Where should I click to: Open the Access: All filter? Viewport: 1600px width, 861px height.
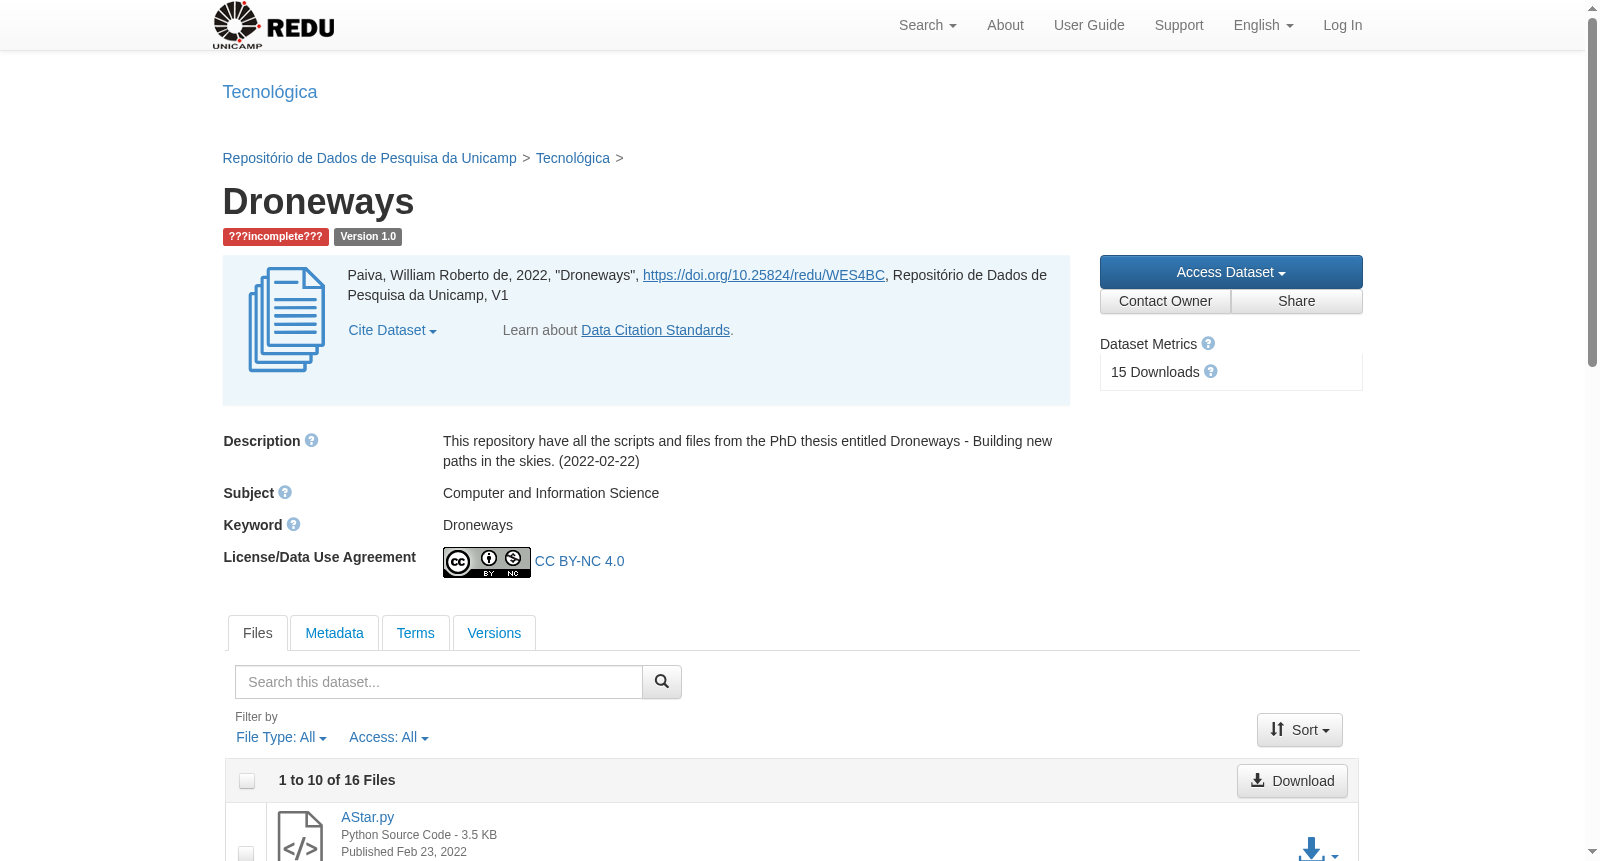pyautogui.click(x=389, y=737)
